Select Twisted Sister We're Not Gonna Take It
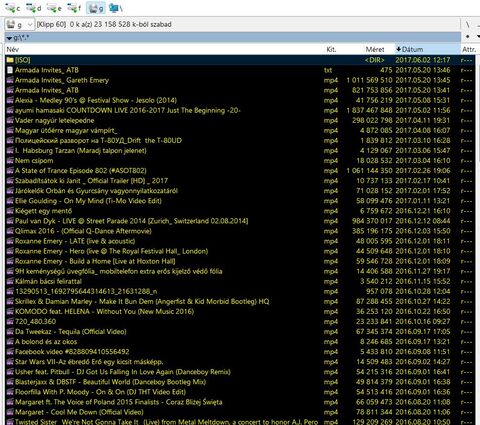Image resolution: width=480 pixels, height=425 pixels. coord(166,421)
